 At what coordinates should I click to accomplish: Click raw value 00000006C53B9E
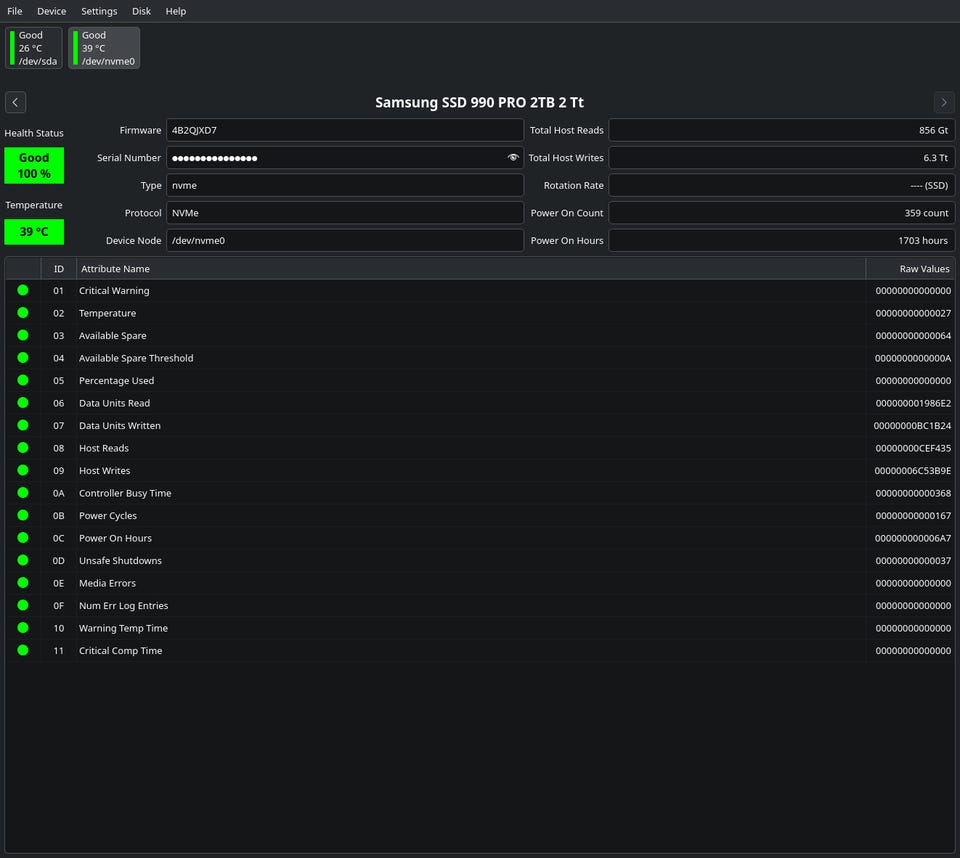pos(912,470)
